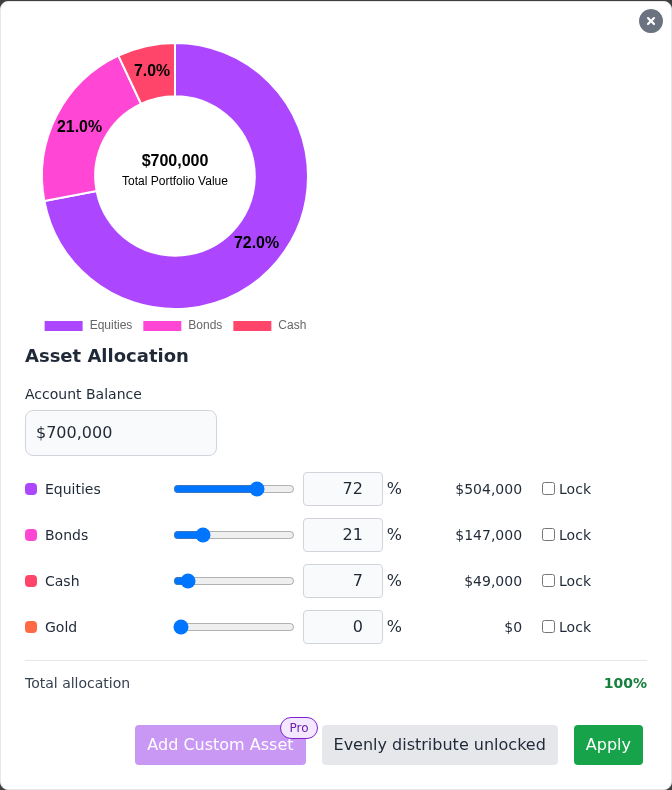The width and height of the screenshot is (672, 790).
Task: Adjust the Cash allocation slider
Action: tap(234, 581)
